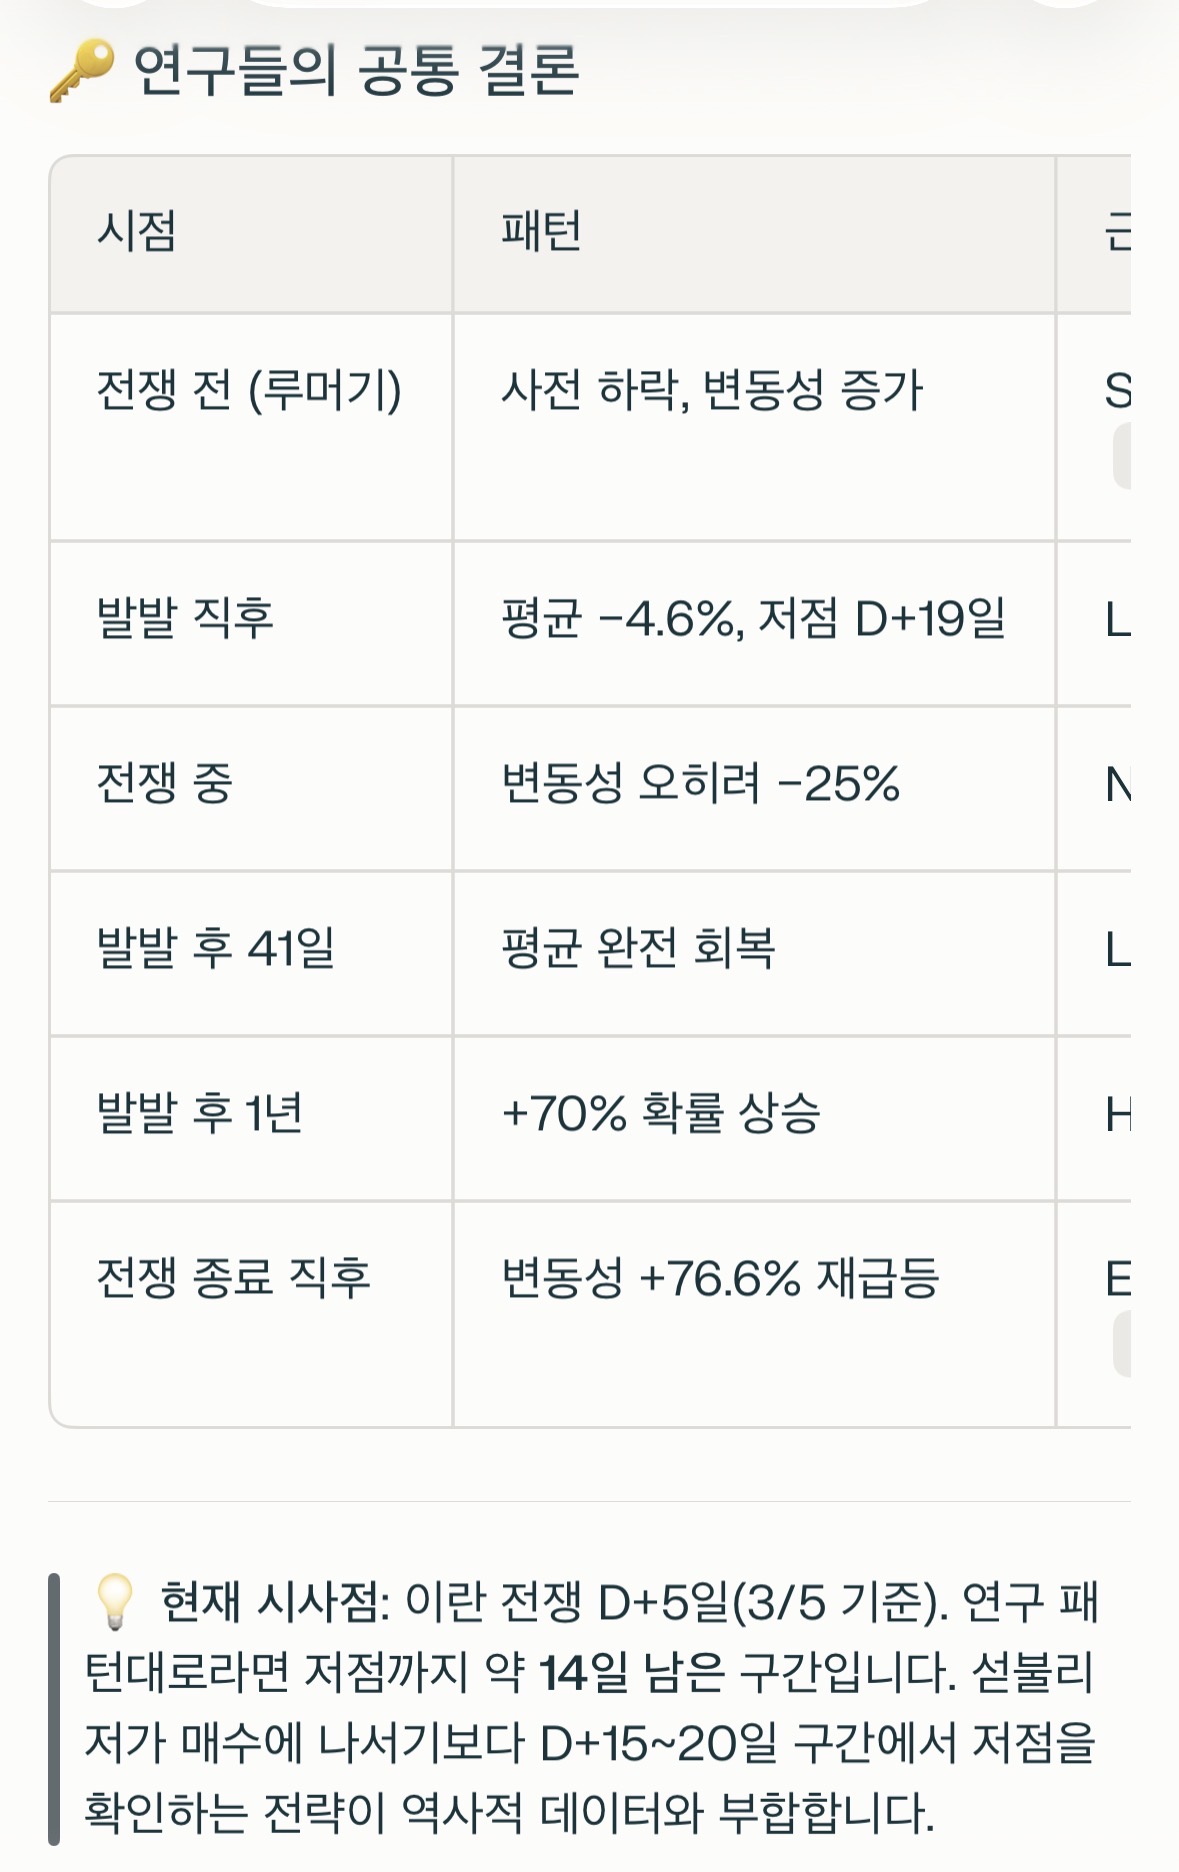Tap the "발발 직후" row label
This screenshot has width=1179, height=1872.
(185, 618)
